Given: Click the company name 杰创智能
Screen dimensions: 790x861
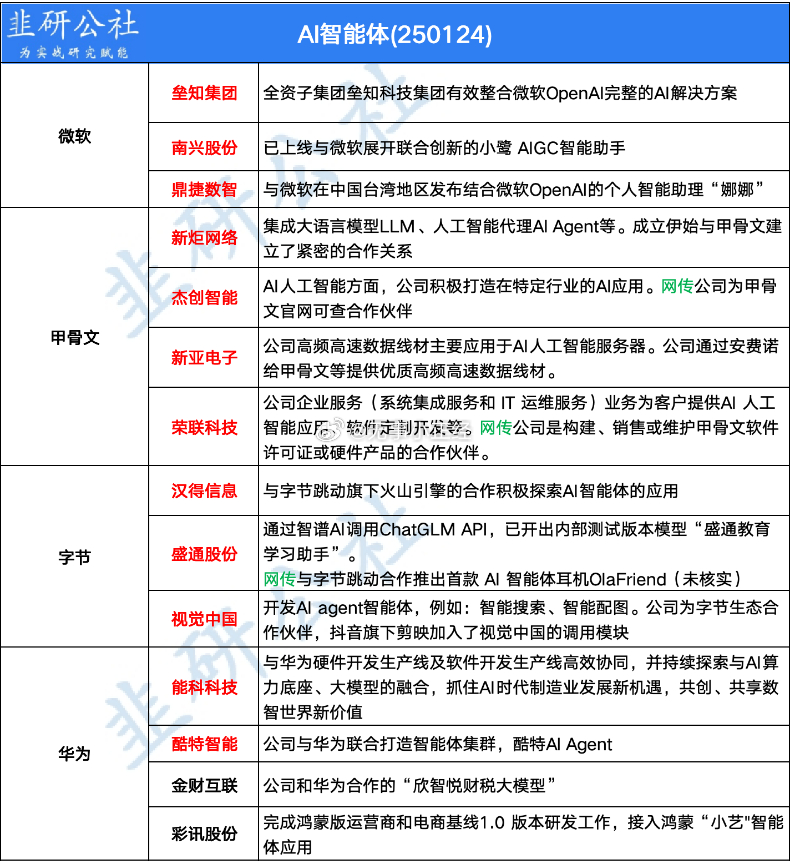Looking at the screenshot, I should click(x=204, y=298).
